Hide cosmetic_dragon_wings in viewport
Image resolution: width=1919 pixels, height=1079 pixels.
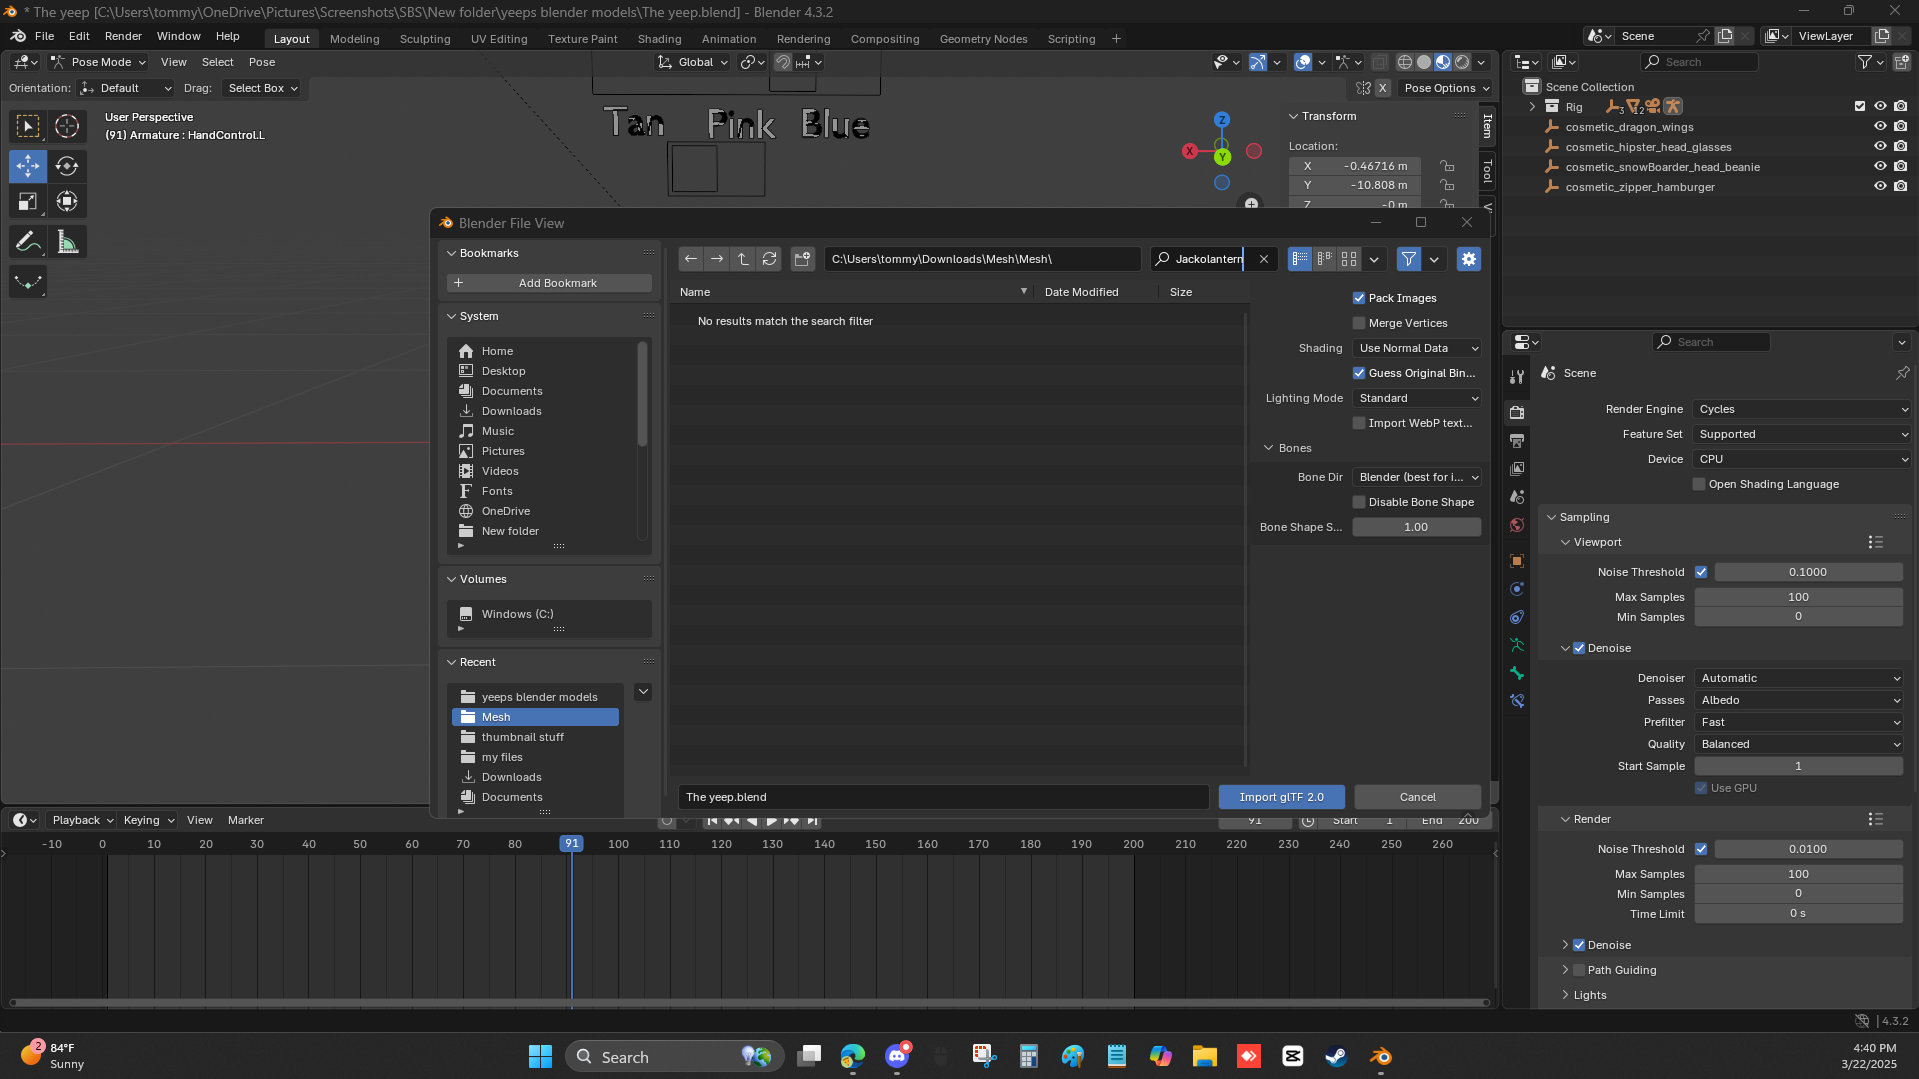point(1880,127)
